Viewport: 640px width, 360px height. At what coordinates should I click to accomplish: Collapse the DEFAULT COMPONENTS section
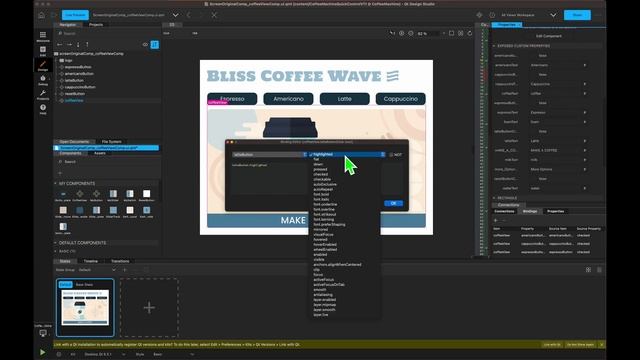[56, 243]
